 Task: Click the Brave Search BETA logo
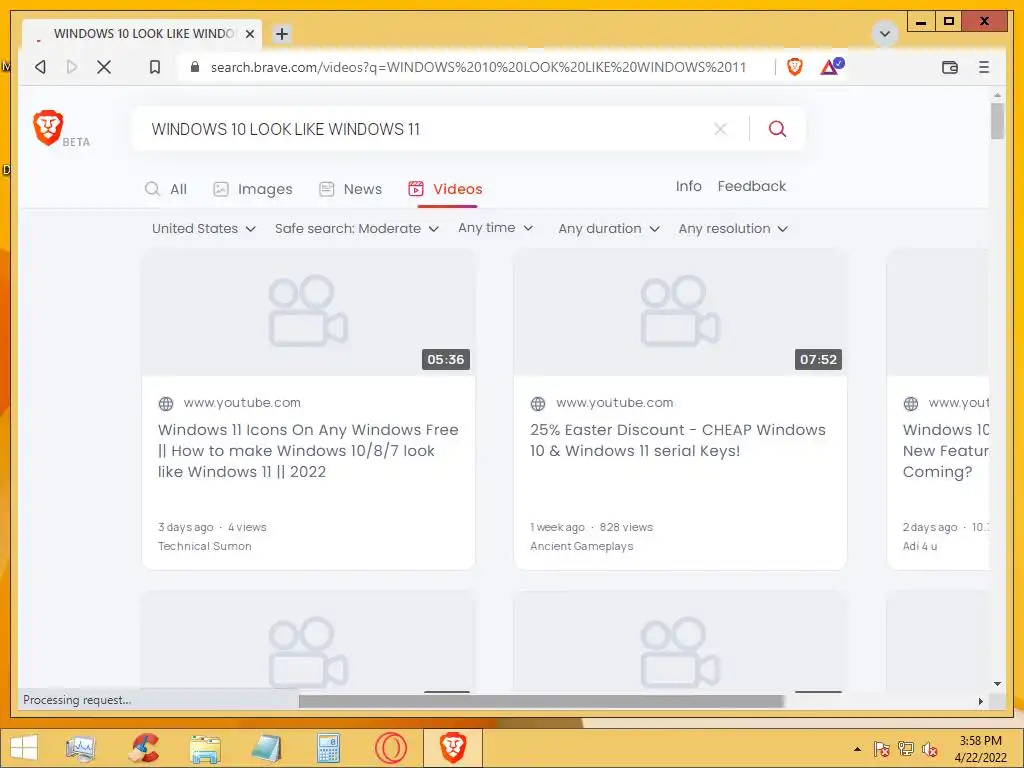[x=61, y=129]
